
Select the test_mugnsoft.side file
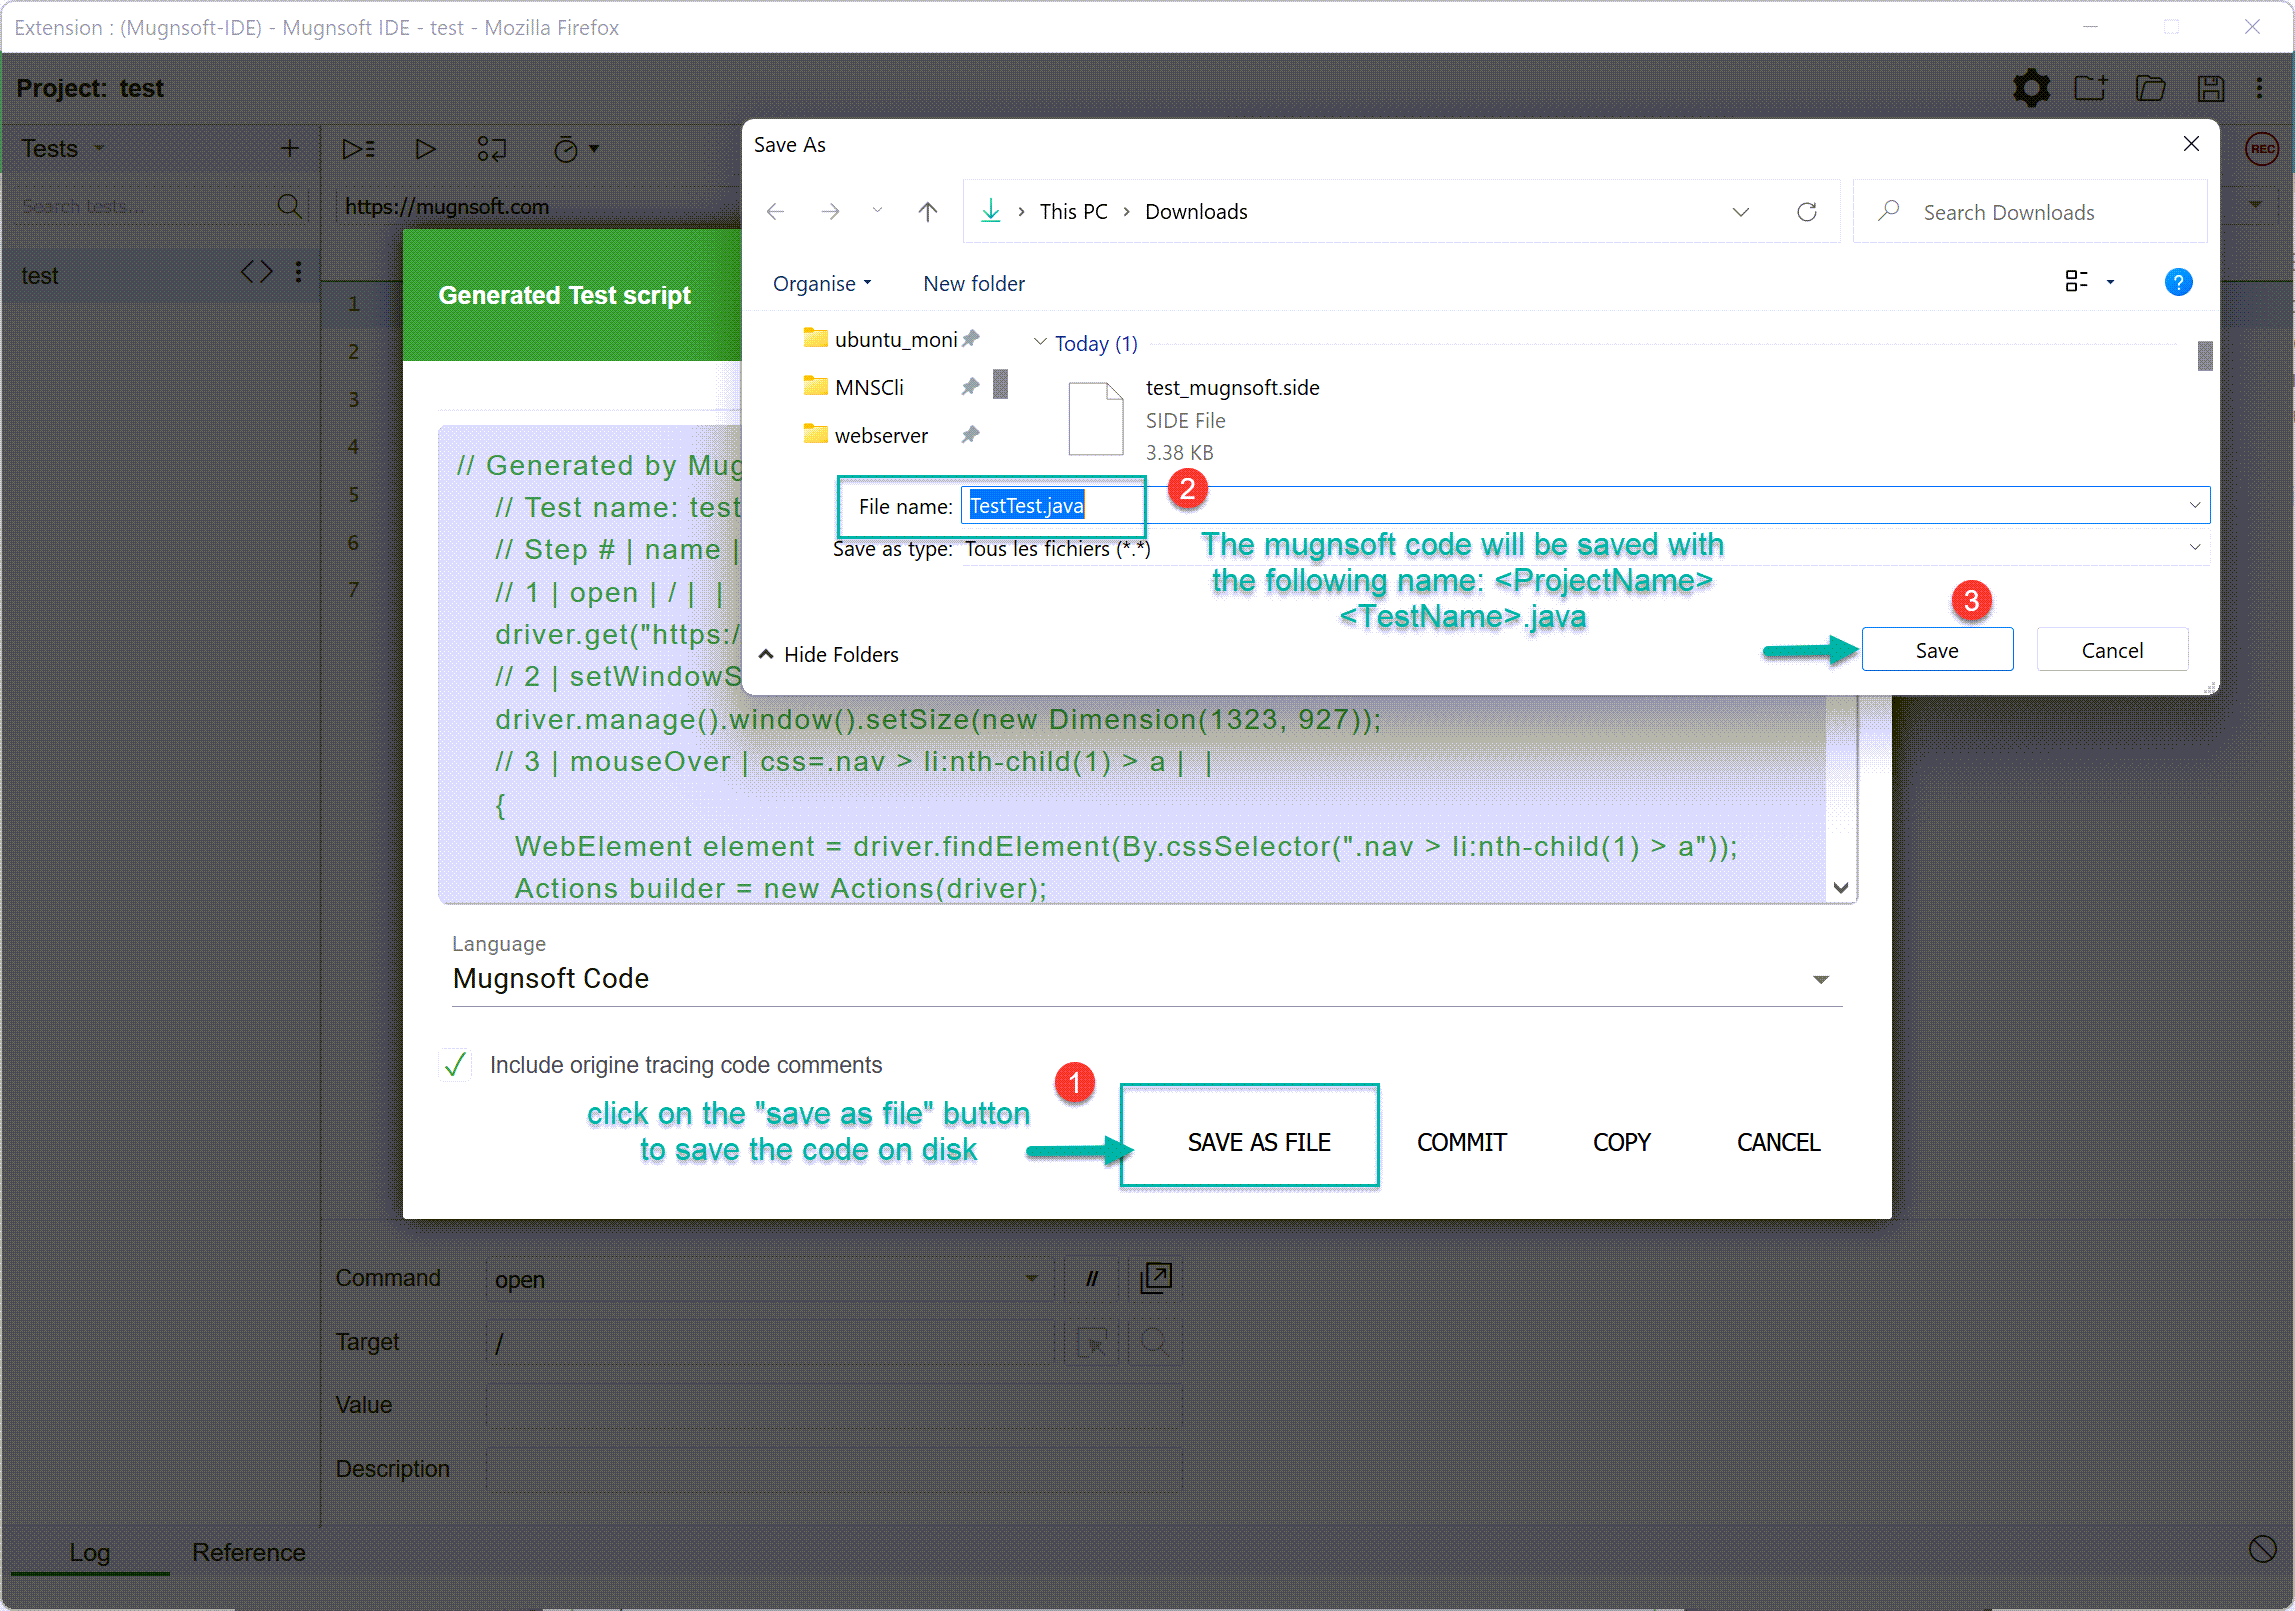[x=1193, y=419]
